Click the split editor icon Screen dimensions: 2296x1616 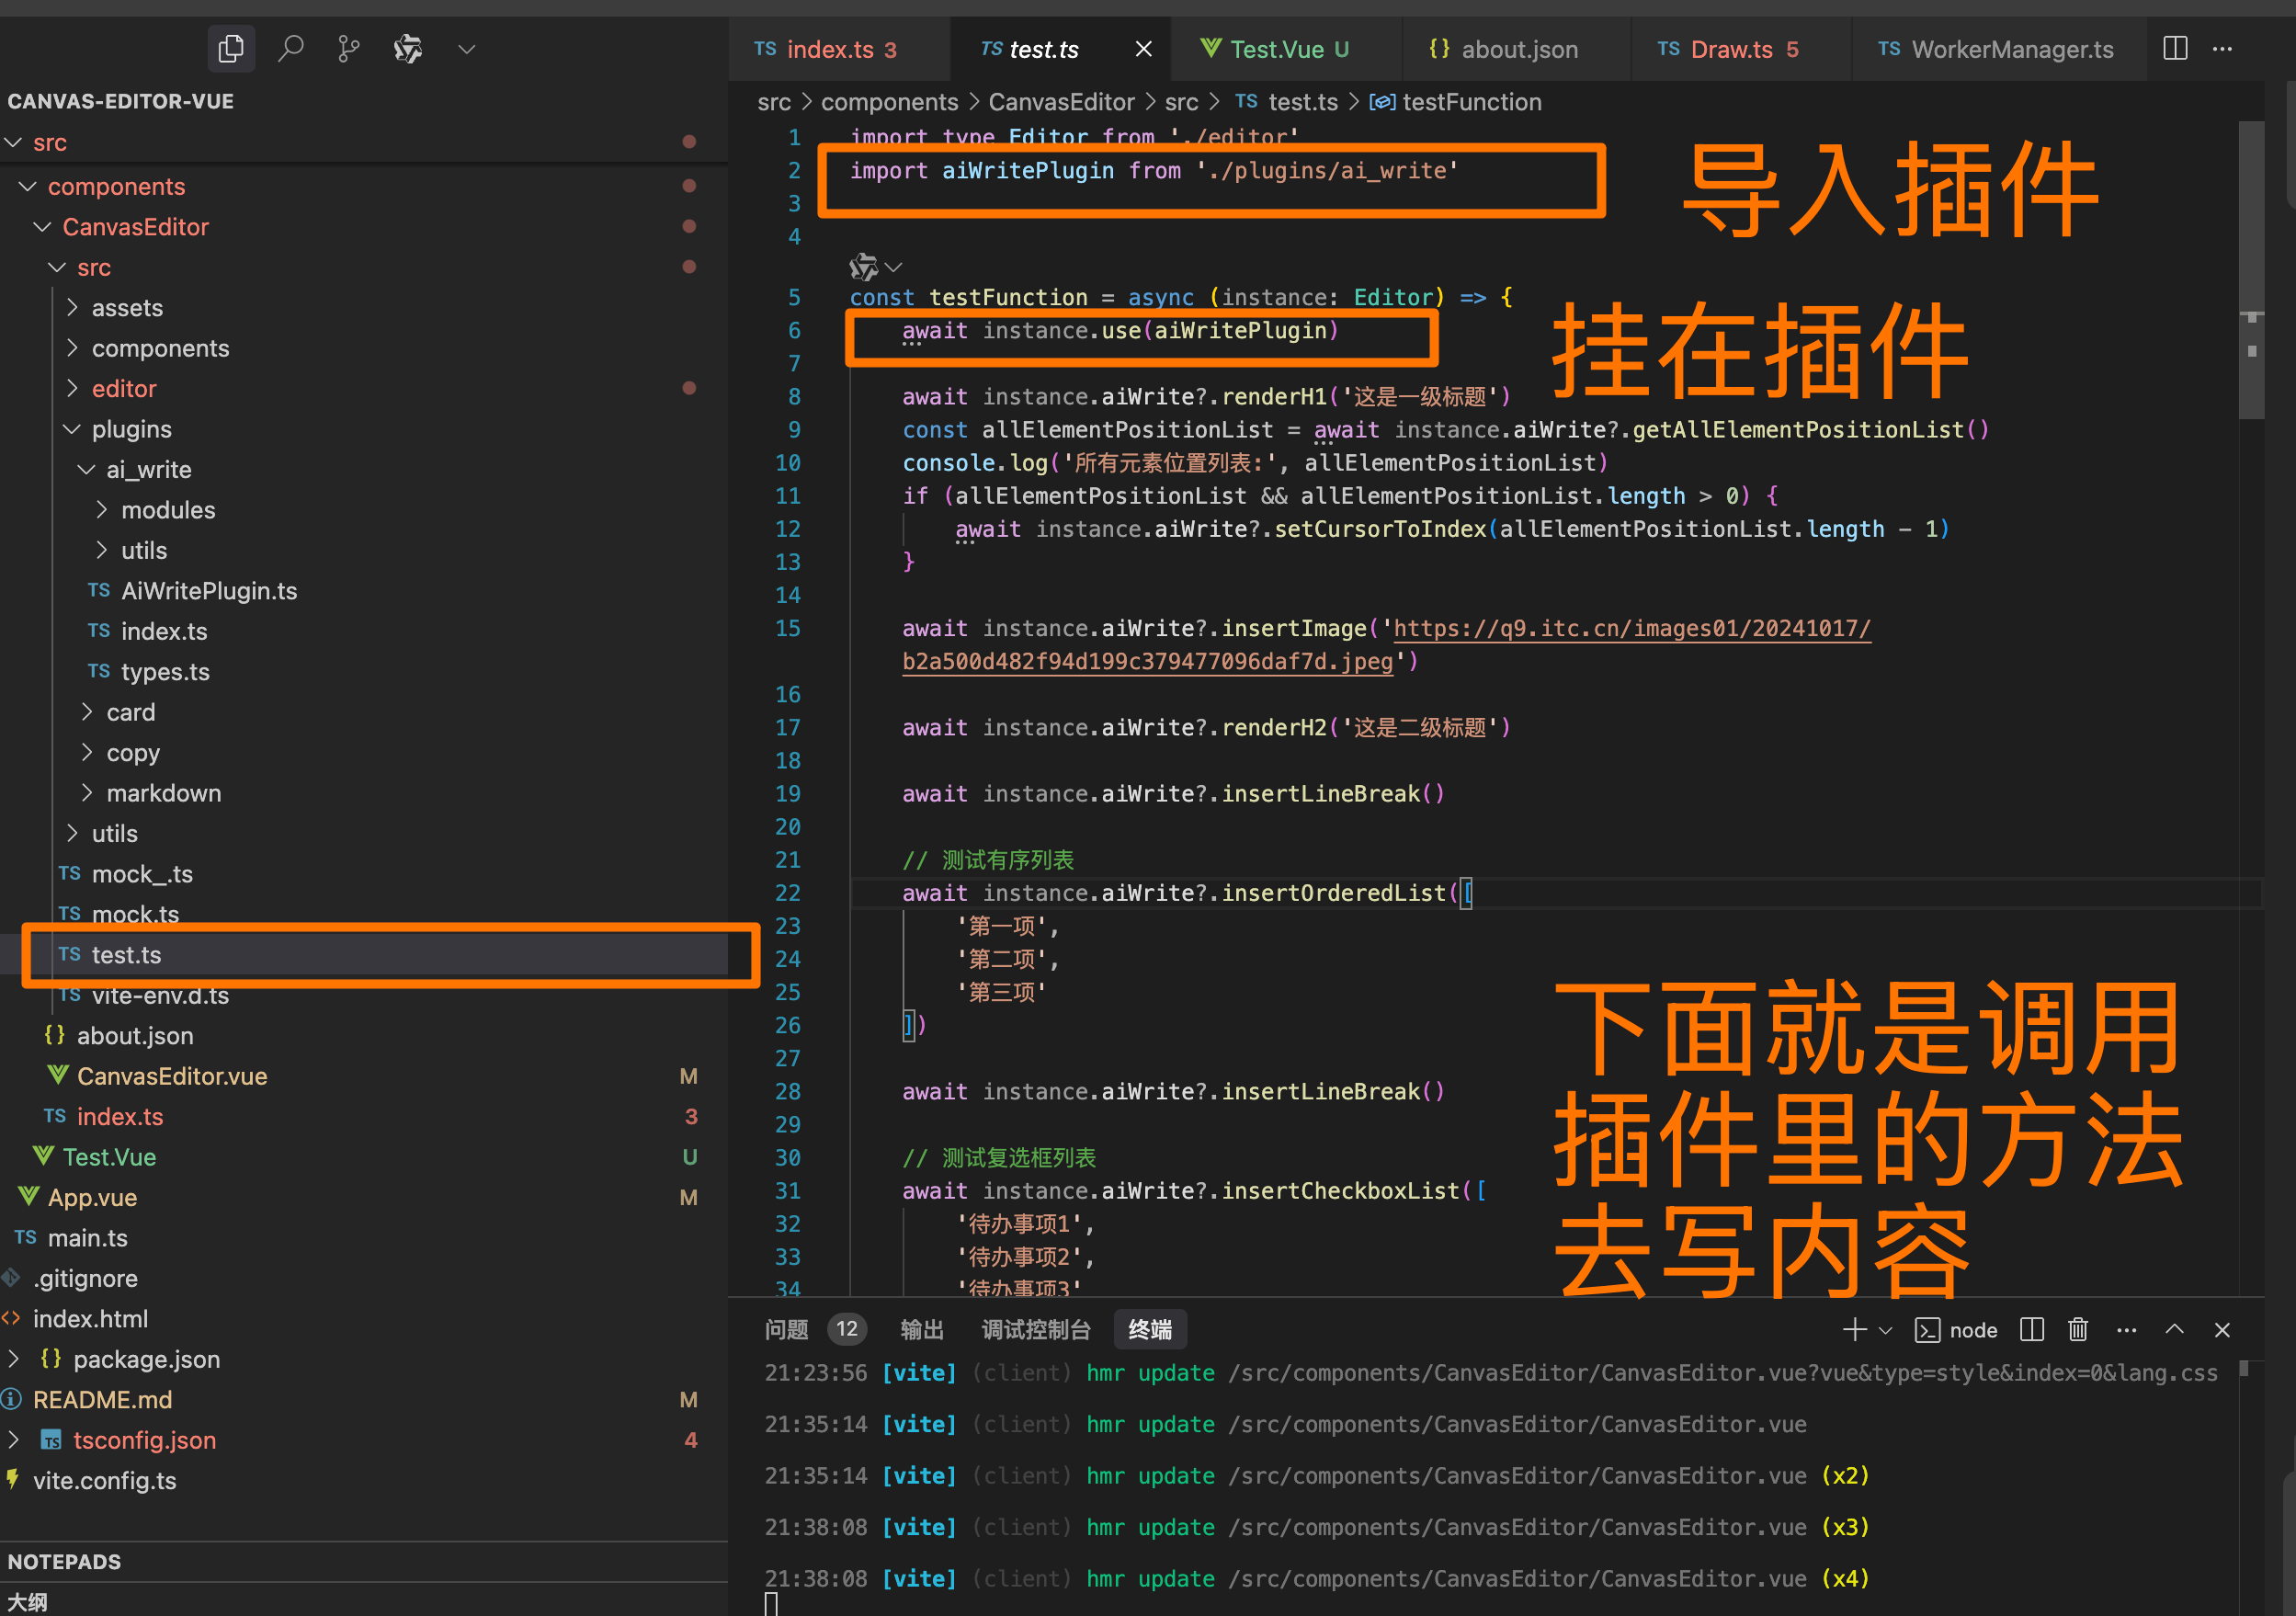[2175, 48]
